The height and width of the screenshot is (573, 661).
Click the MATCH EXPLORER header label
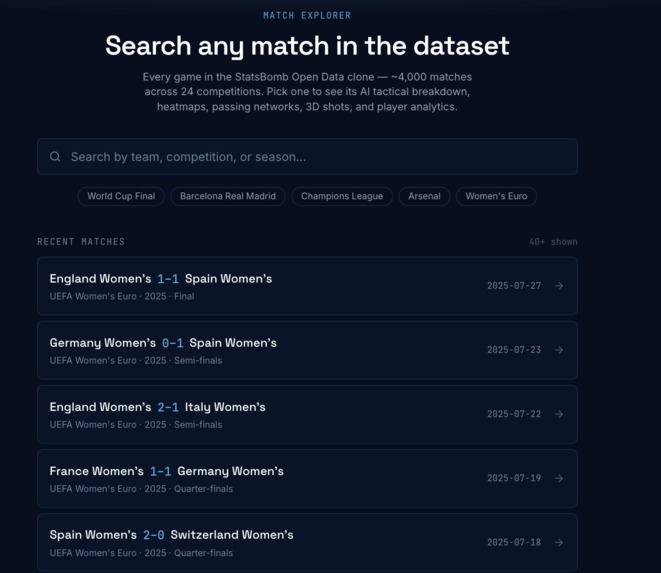(x=307, y=16)
